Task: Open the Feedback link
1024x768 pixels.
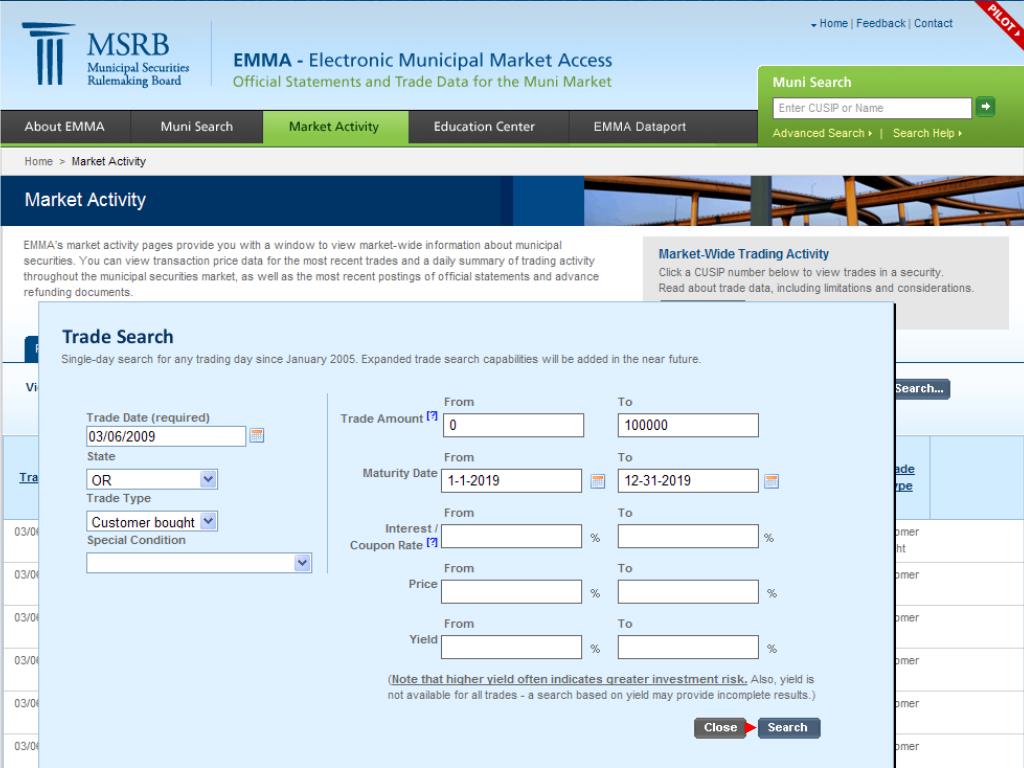Action: point(882,23)
